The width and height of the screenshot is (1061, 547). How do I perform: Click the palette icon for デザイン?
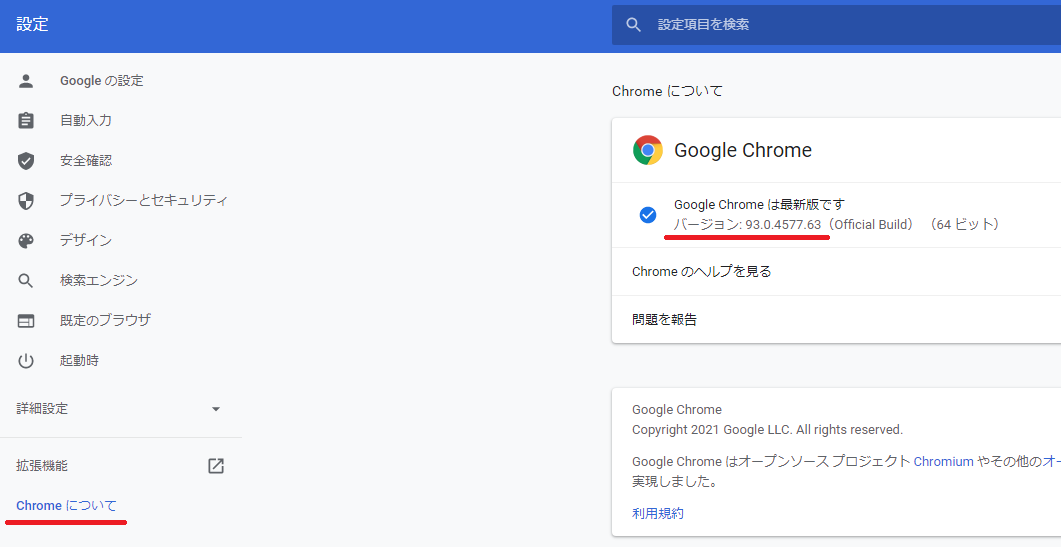pos(26,240)
